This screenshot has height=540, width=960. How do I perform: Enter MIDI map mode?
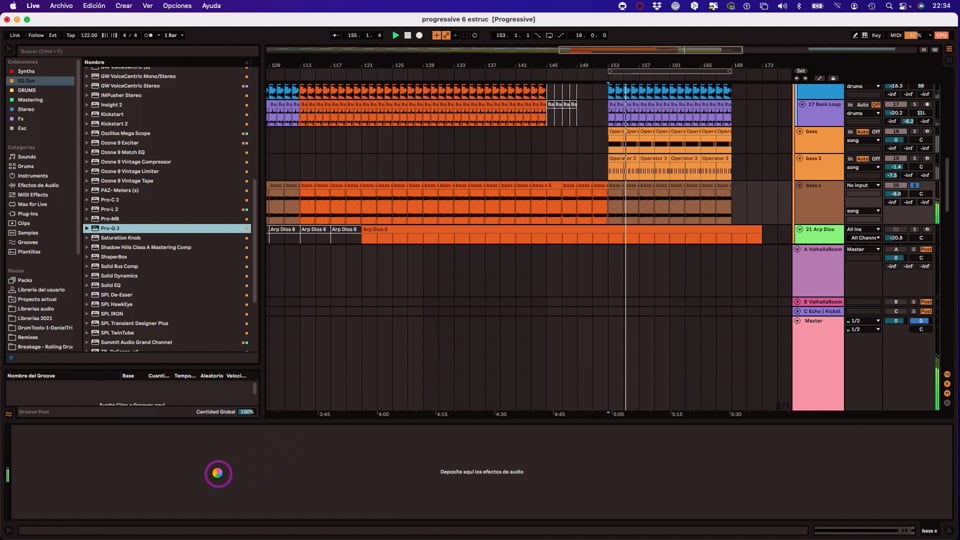point(895,36)
